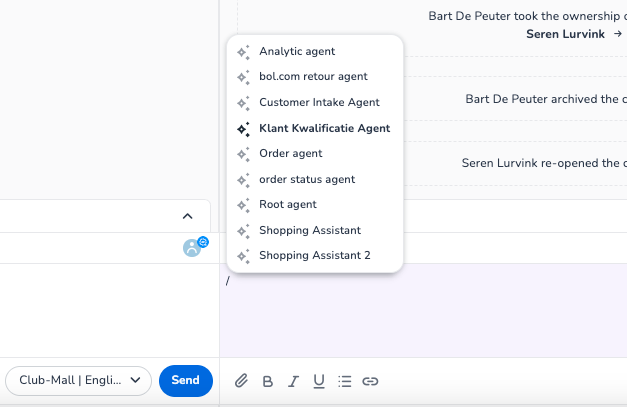The image size is (627, 407).
Task: Choose the Root agent entry
Action: [287, 205]
